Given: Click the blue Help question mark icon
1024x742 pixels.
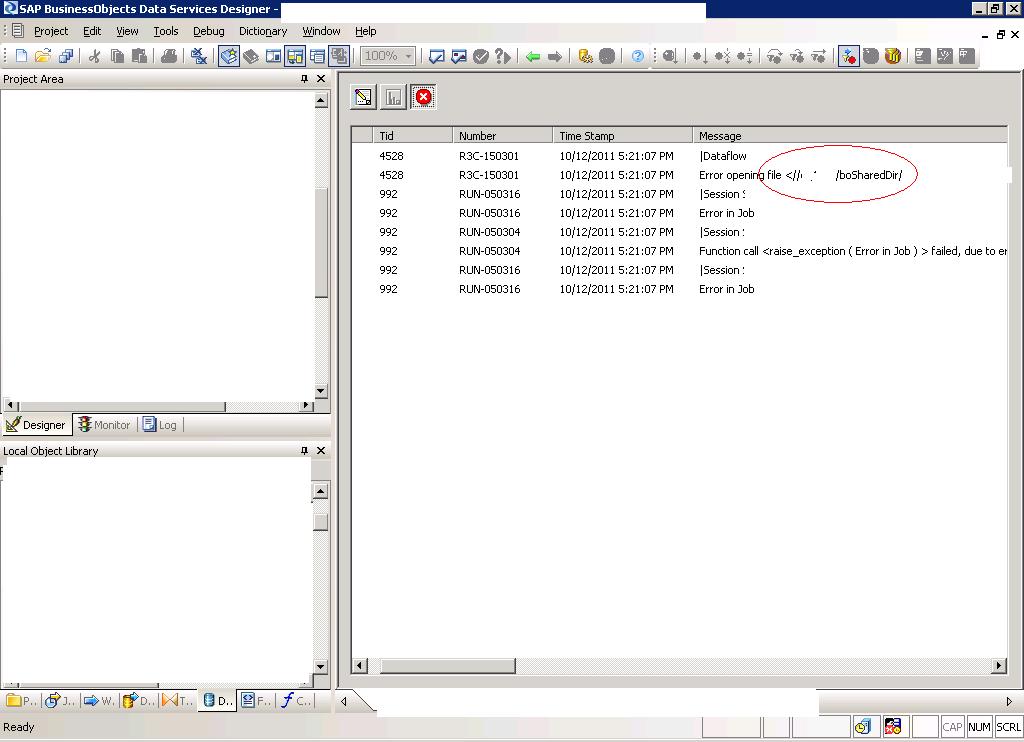Looking at the screenshot, I should click(x=637, y=56).
